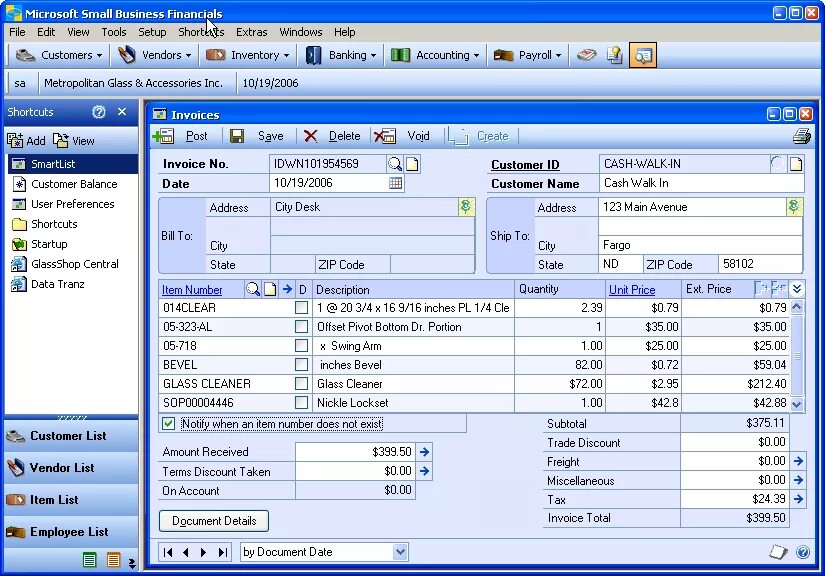Click the Delete invoice button

point(332,136)
